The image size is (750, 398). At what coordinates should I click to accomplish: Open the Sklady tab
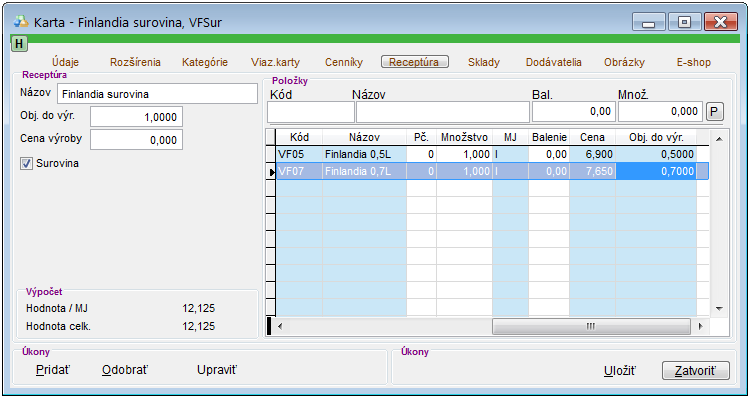point(484,62)
